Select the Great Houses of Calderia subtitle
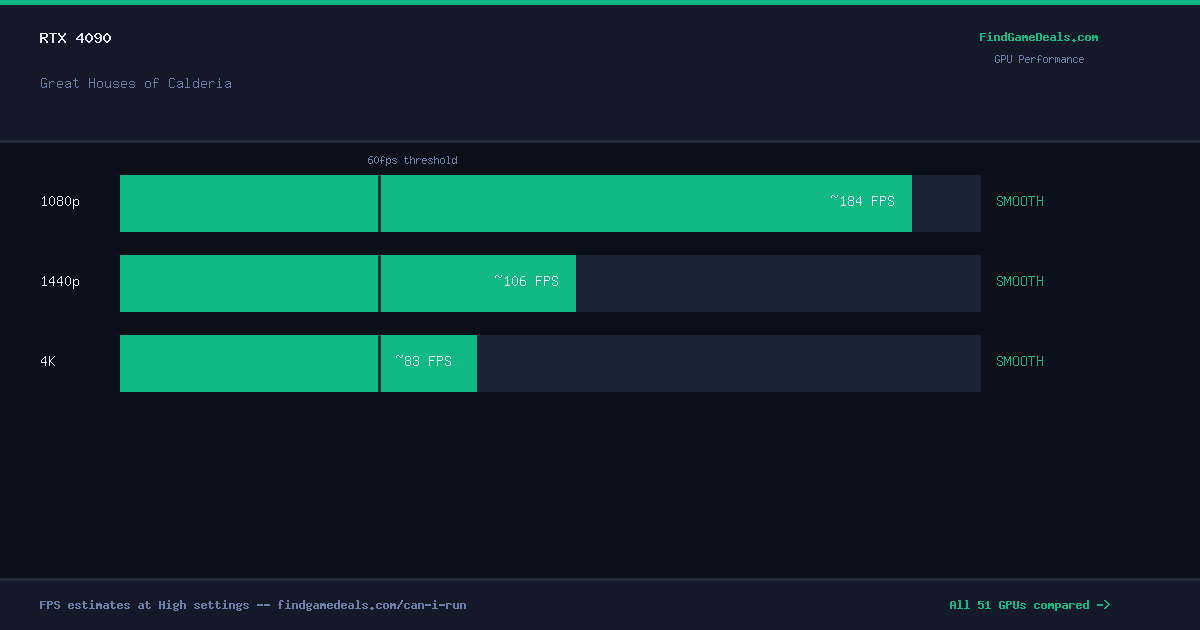This screenshot has width=1200, height=630. (136, 83)
